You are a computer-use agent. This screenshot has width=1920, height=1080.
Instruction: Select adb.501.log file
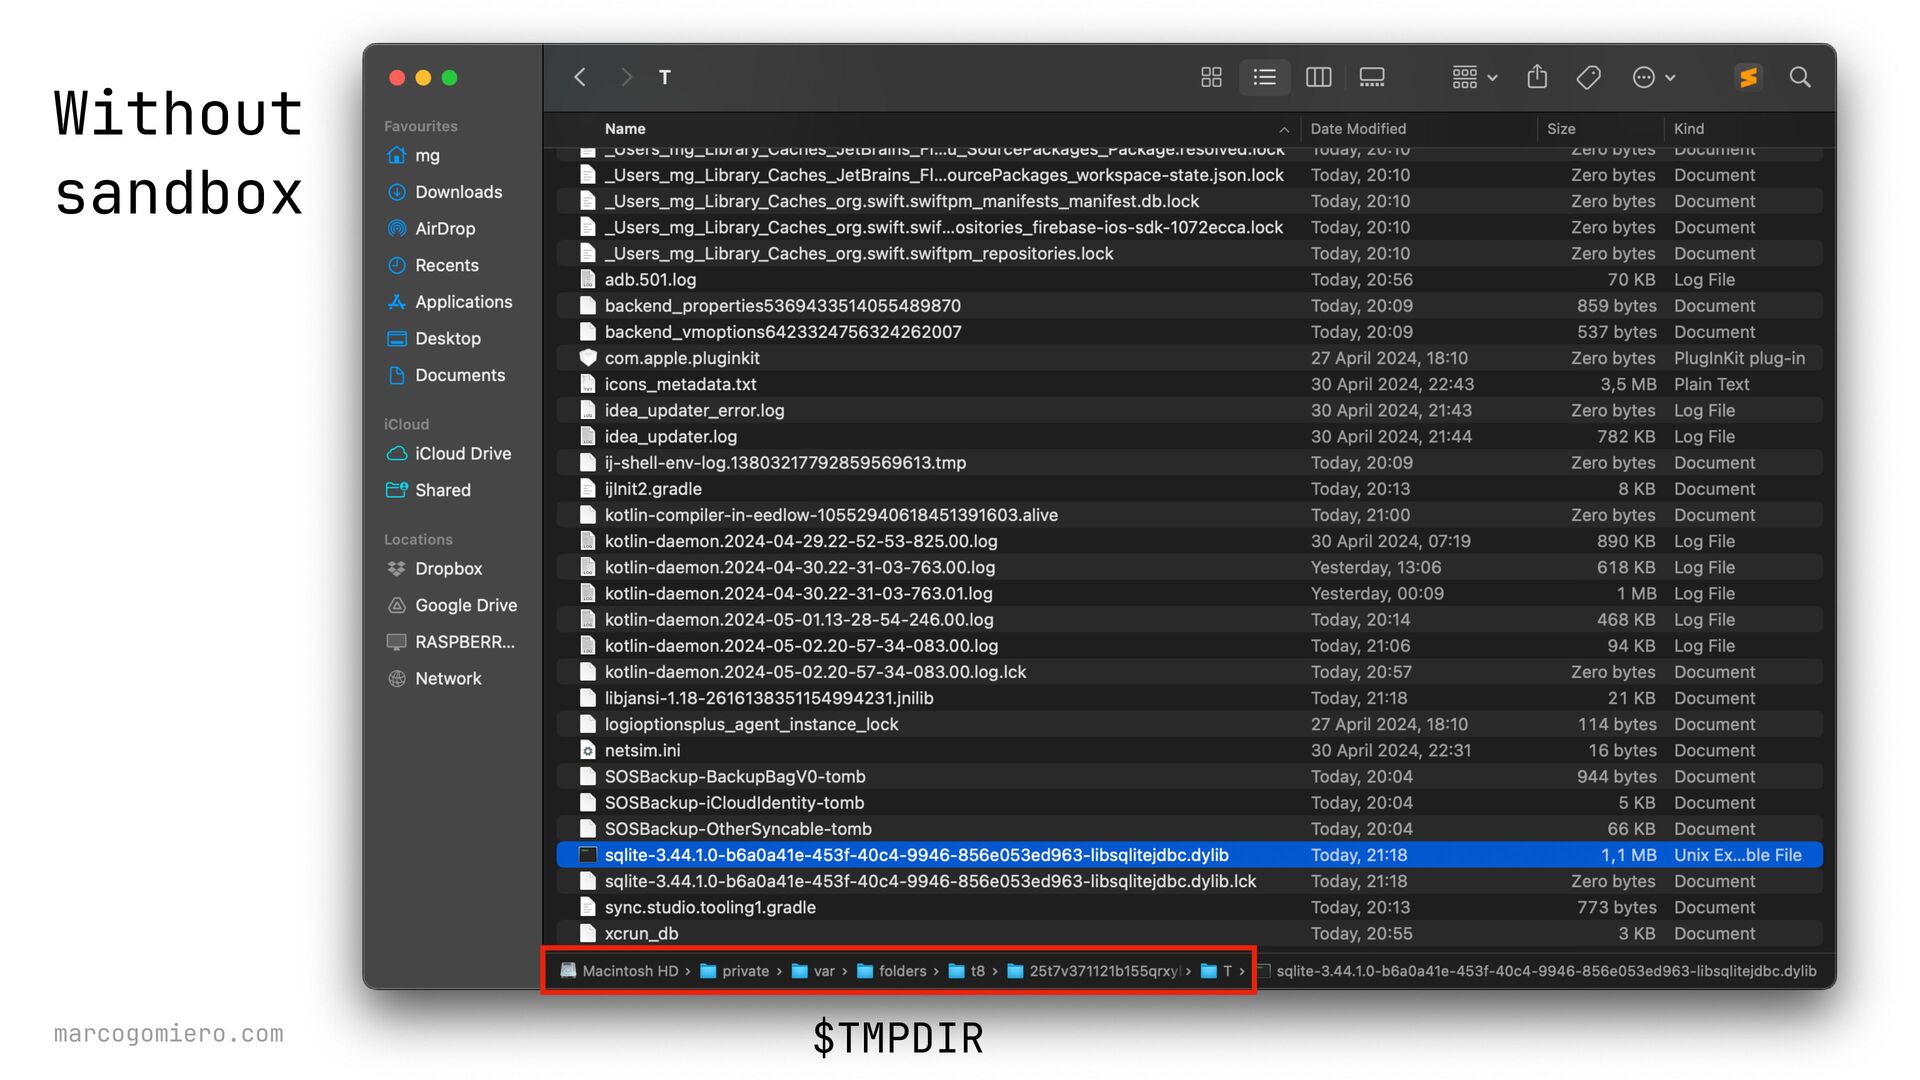click(x=1189, y=280)
